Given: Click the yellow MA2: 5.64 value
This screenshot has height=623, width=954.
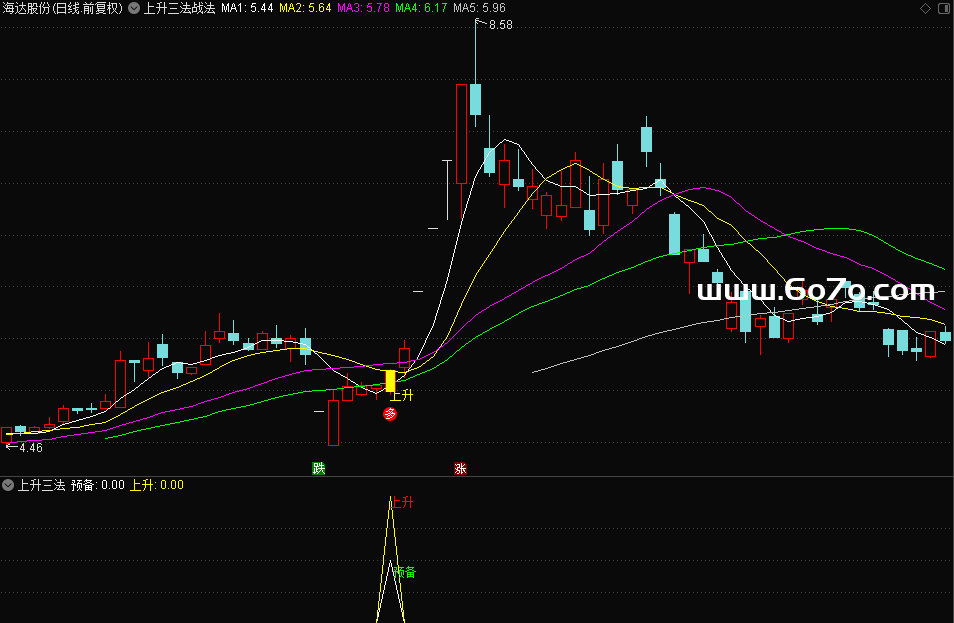Looking at the screenshot, I should [x=305, y=8].
